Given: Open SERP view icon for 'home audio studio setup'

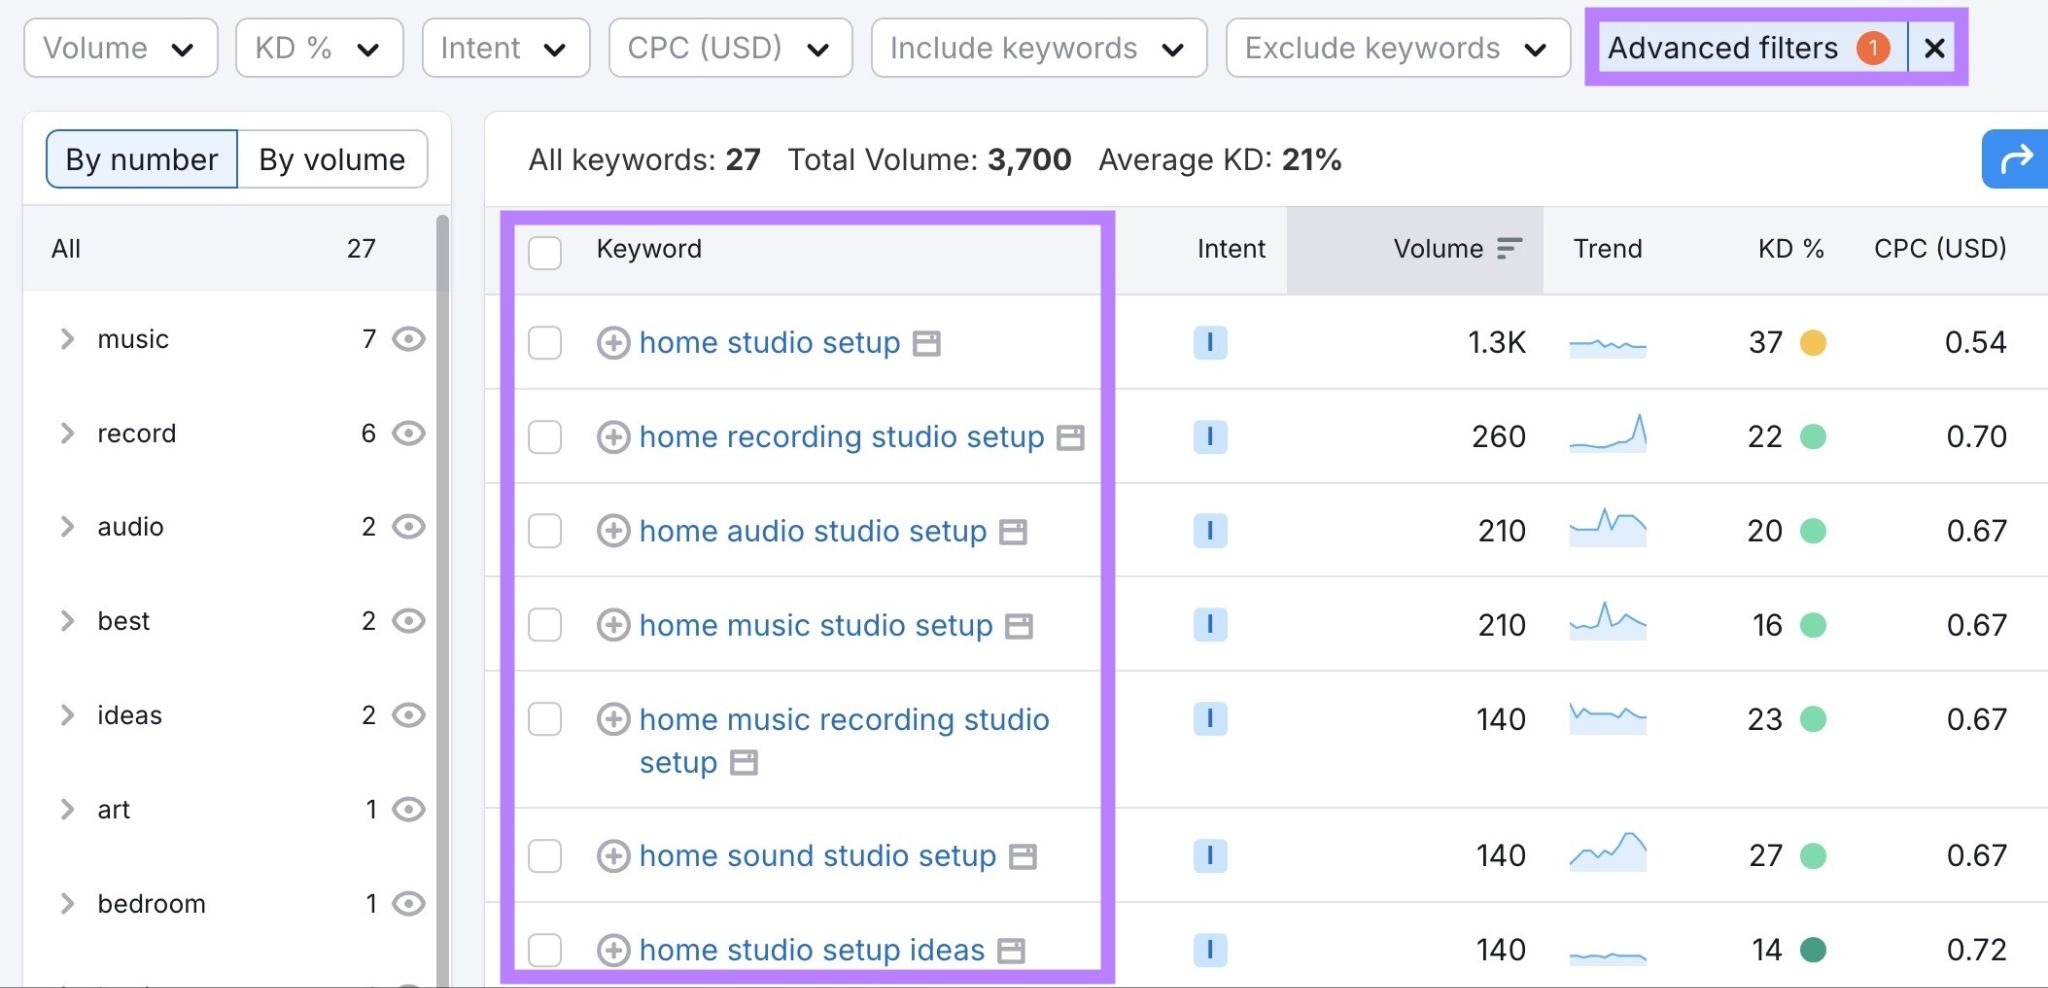Looking at the screenshot, I should point(1014,532).
